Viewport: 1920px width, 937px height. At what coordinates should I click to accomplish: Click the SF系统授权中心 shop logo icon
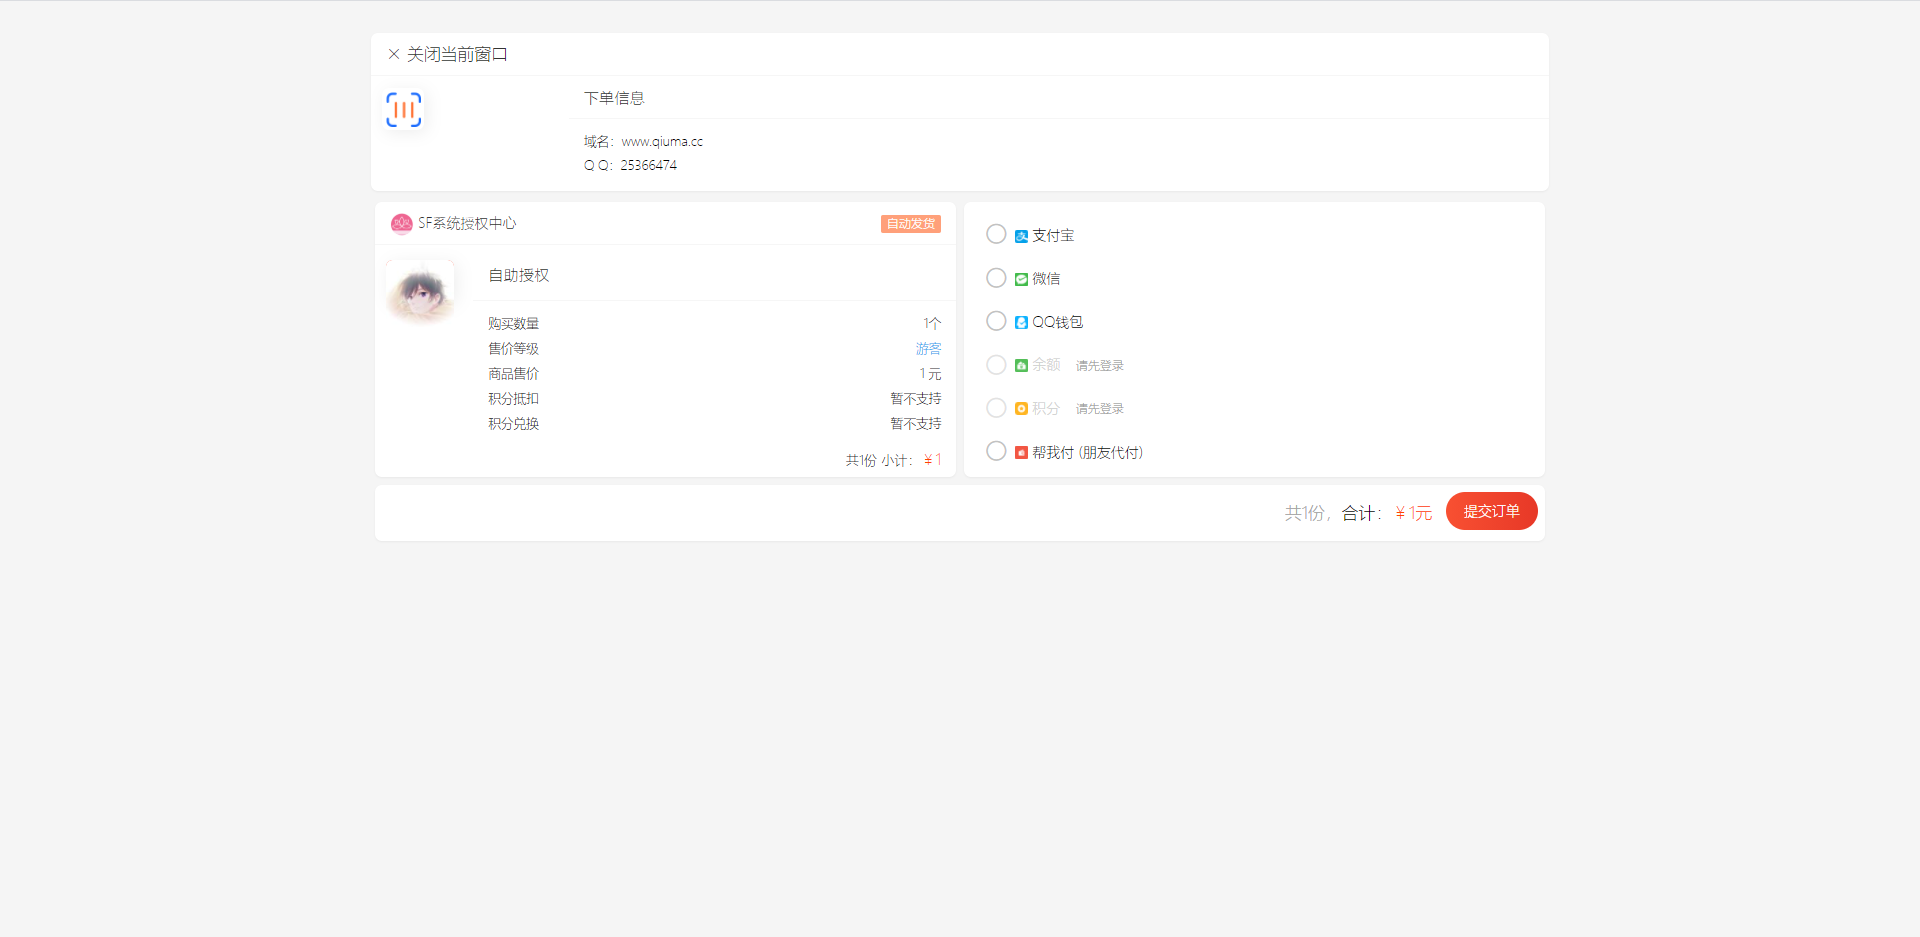pos(401,224)
